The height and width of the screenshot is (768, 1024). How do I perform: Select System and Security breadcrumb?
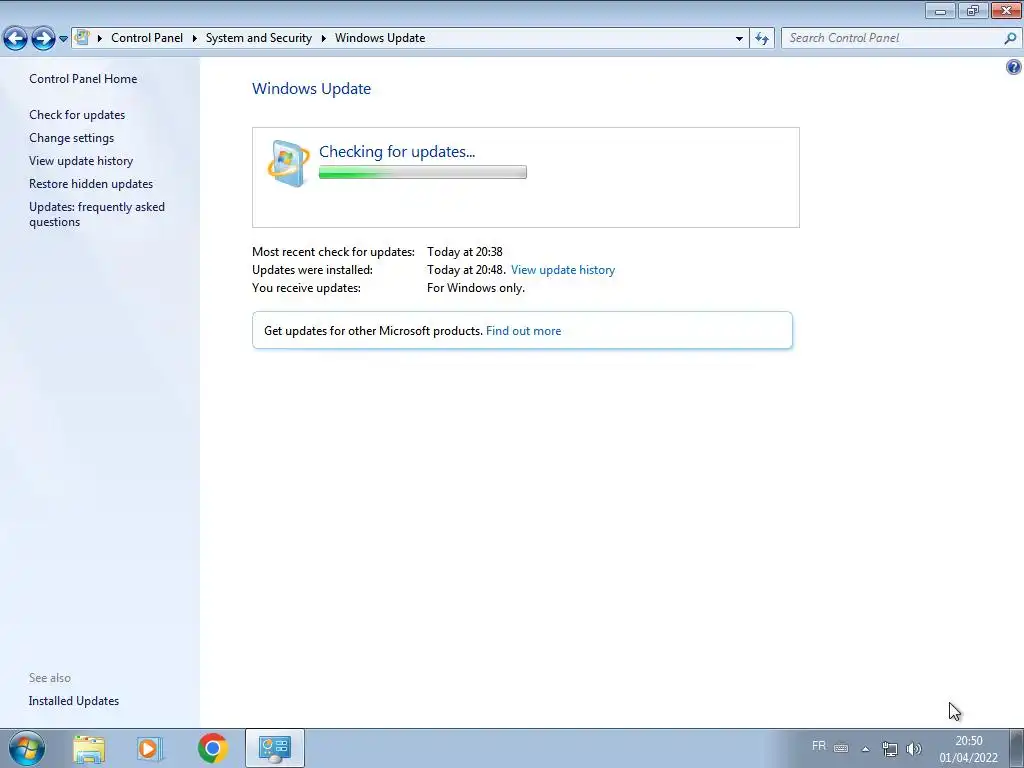pyautogui.click(x=259, y=38)
